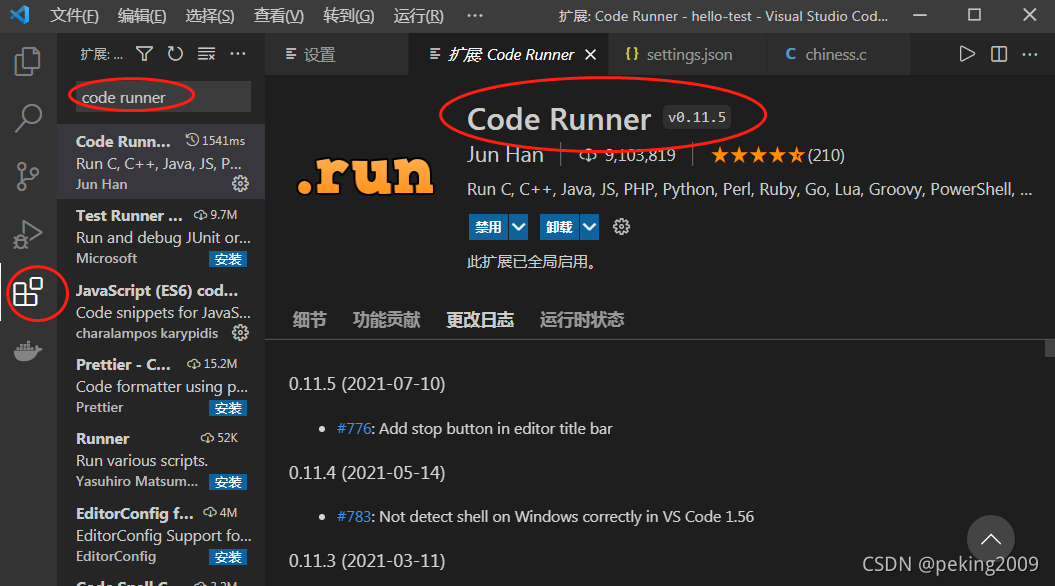Image resolution: width=1055 pixels, height=586 pixels.
Task: Click the scroll-to-top arrow button
Action: click(990, 539)
